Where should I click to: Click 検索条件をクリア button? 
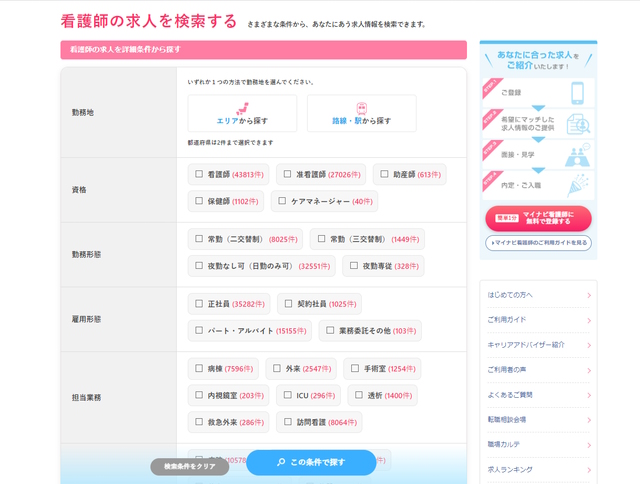pyautogui.click(x=190, y=466)
